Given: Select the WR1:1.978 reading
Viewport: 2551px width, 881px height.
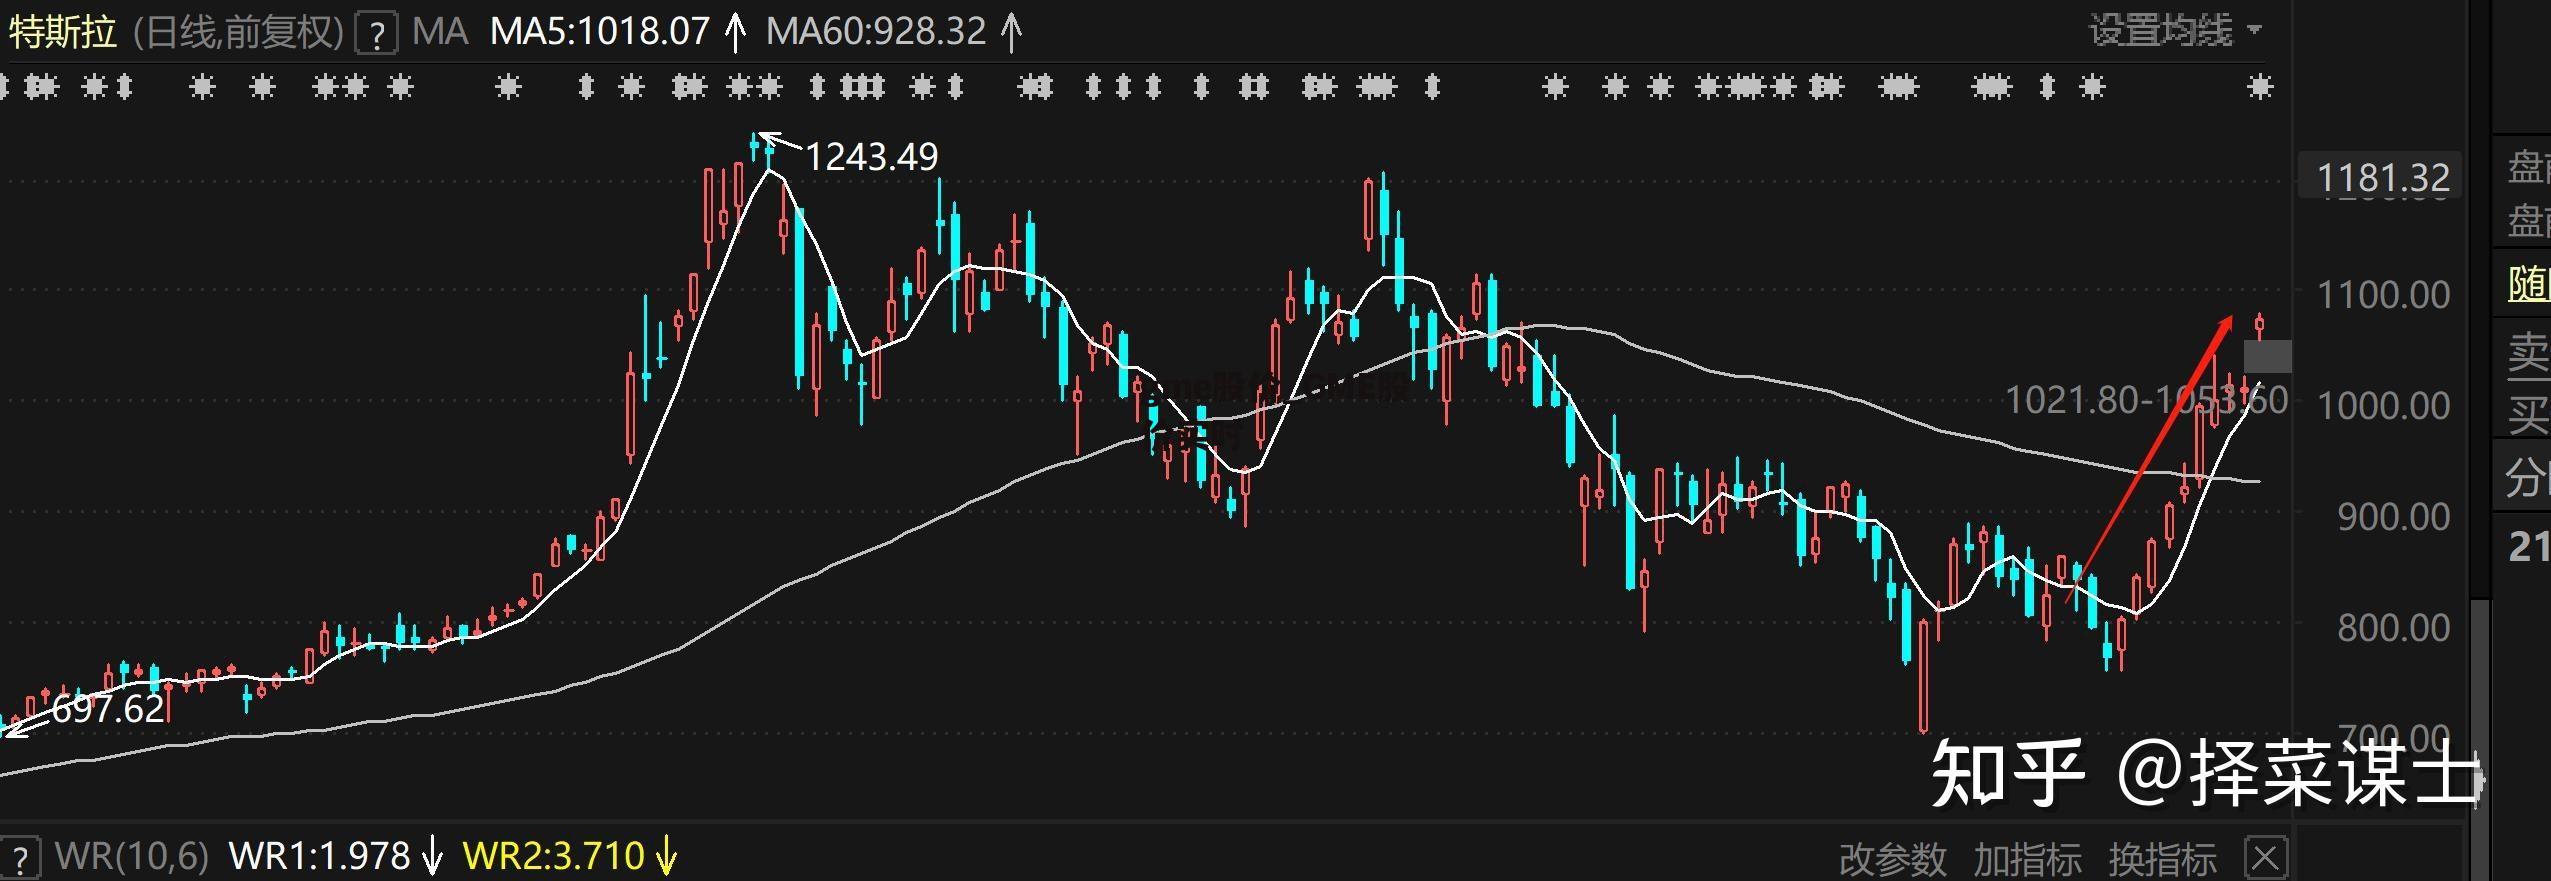Looking at the screenshot, I should click(x=320, y=856).
